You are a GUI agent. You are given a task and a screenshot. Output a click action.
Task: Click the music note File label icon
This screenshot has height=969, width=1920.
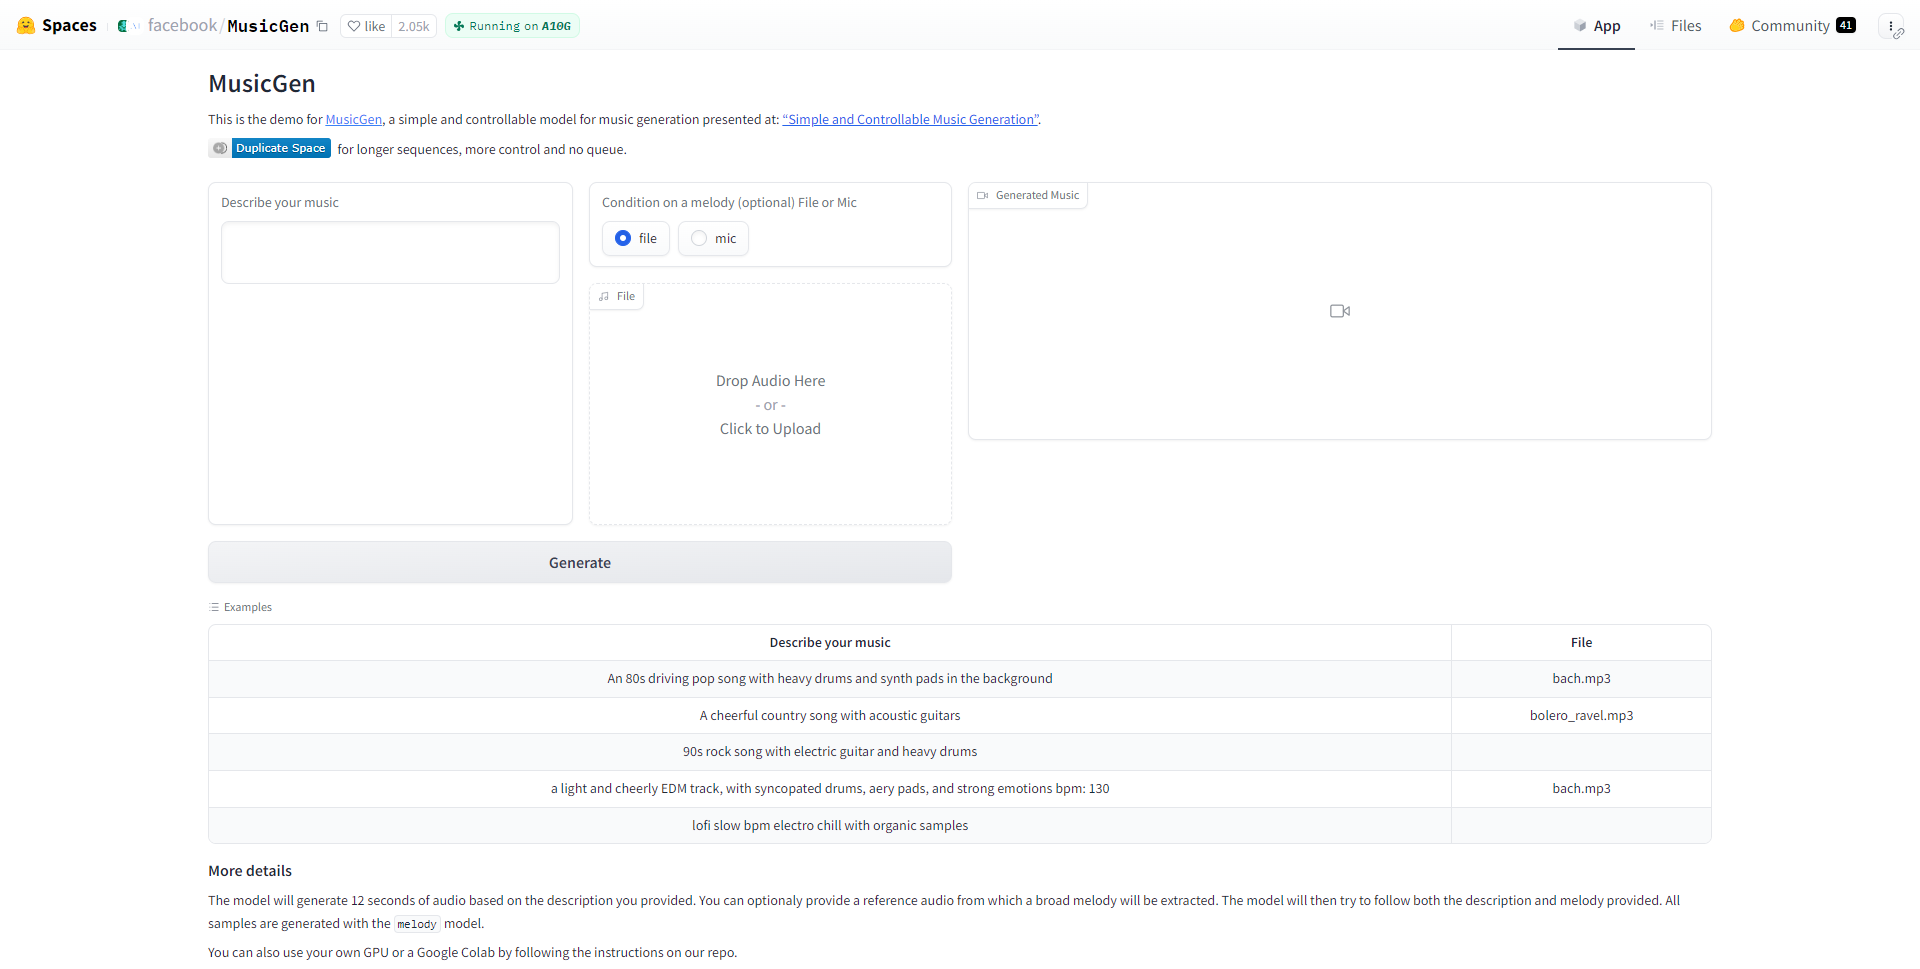pos(604,297)
